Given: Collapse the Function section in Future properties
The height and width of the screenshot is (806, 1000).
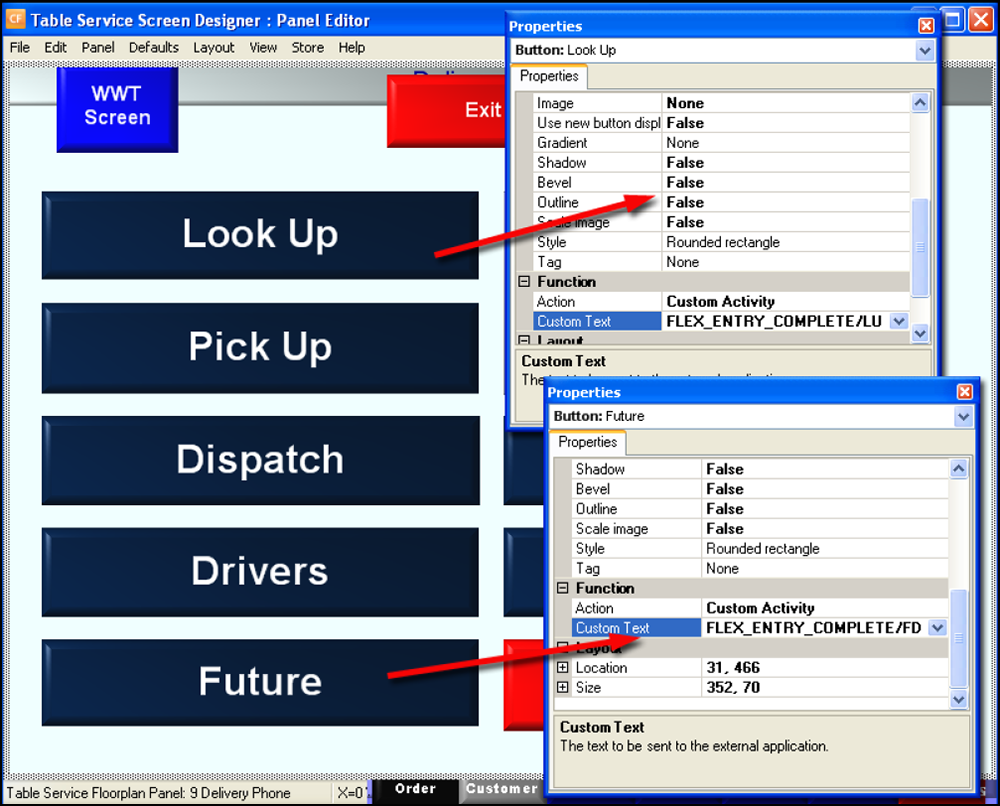Looking at the screenshot, I should [562, 588].
